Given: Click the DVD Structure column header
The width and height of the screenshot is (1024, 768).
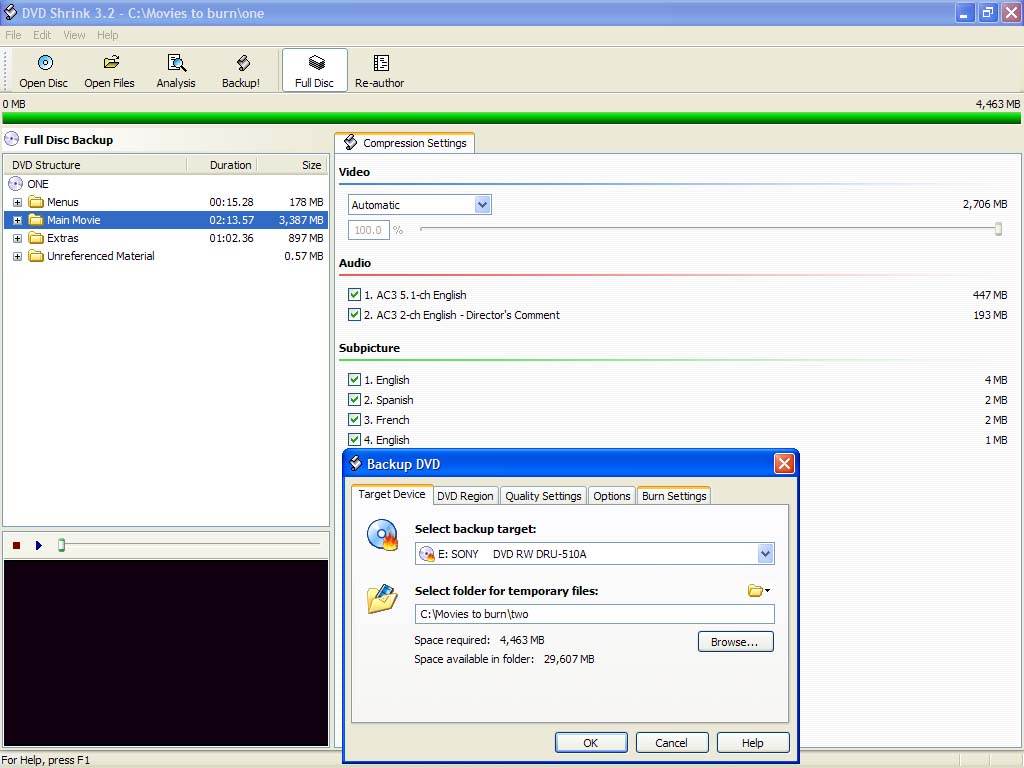Looking at the screenshot, I should point(96,165).
